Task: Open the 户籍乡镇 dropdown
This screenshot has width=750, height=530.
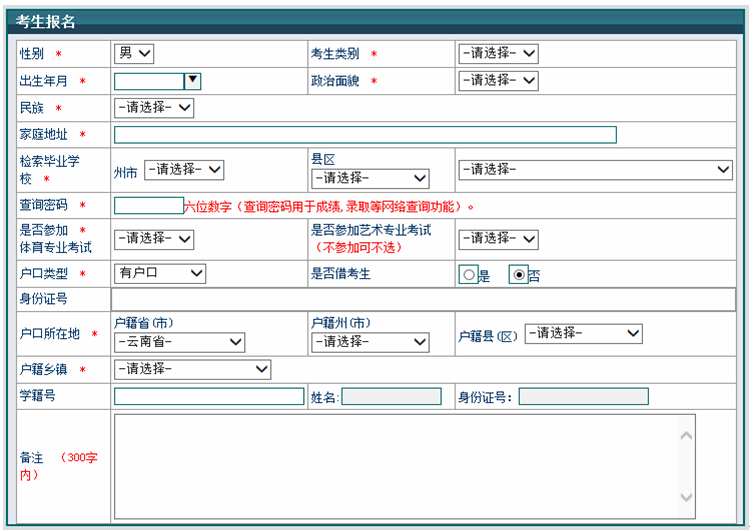Action: 192,370
